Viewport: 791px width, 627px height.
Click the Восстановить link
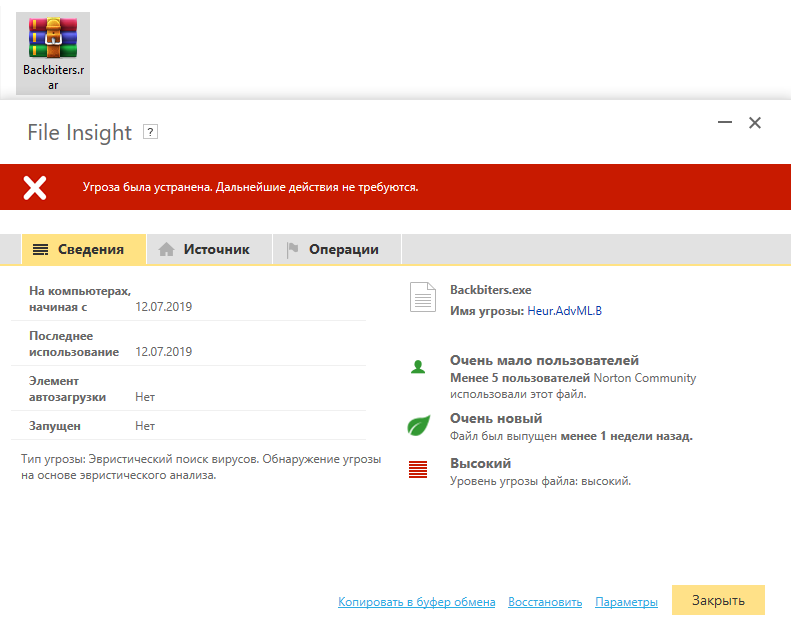pyautogui.click(x=545, y=602)
